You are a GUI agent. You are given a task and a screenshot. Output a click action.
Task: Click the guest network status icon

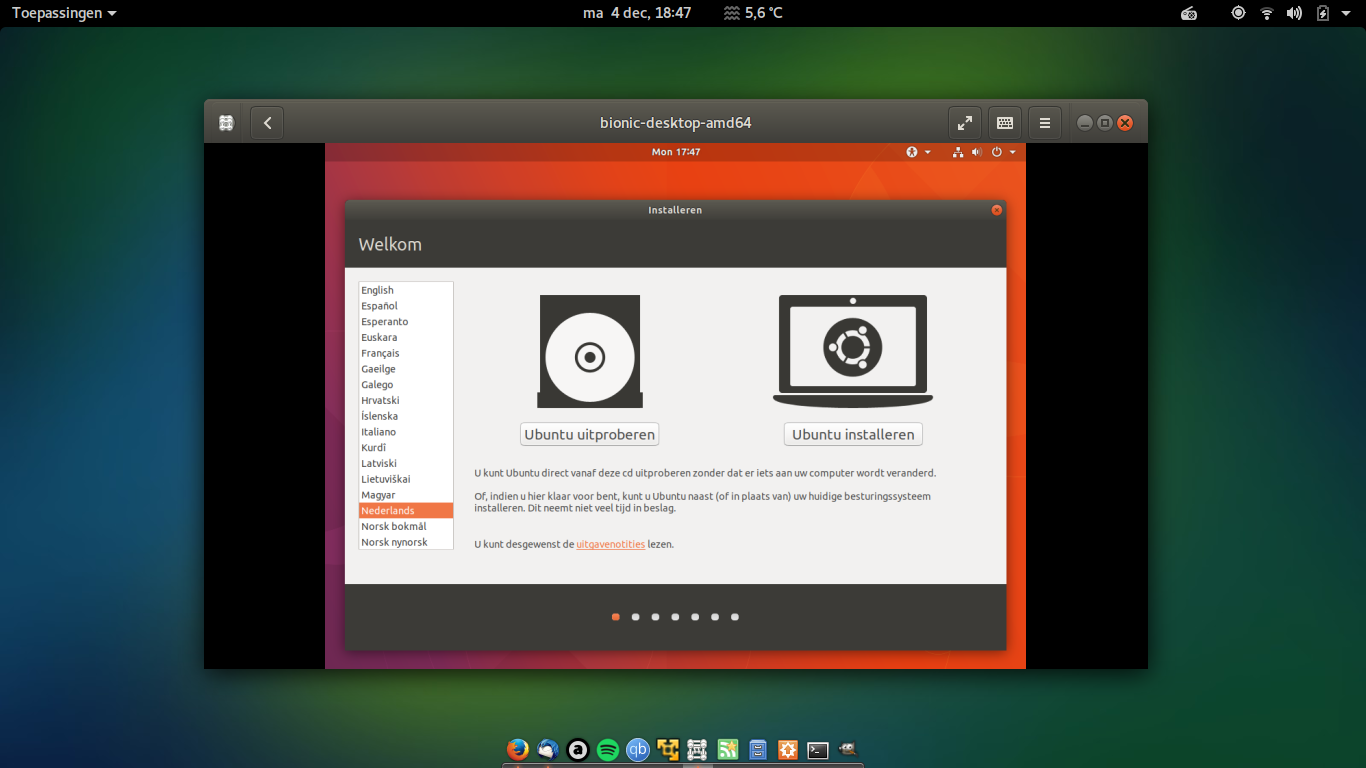[x=958, y=152]
